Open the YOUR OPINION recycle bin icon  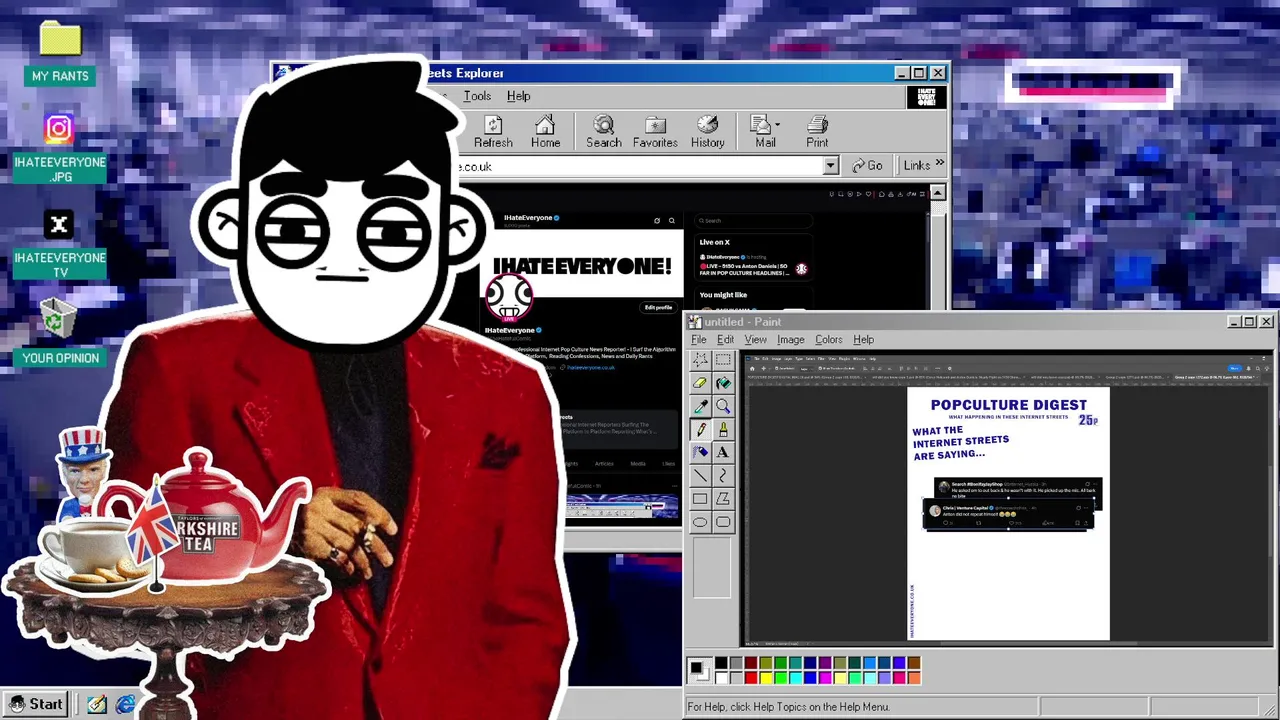point(60,333)
